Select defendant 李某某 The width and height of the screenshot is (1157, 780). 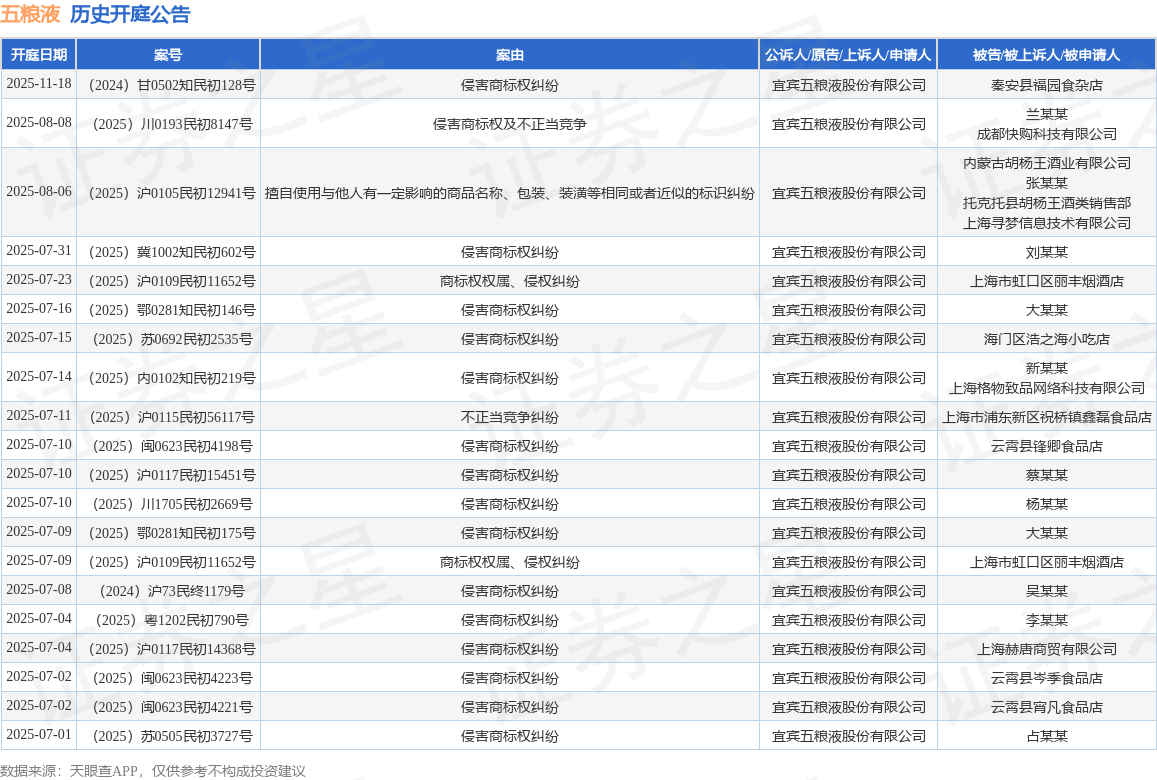pos(1046,620)
